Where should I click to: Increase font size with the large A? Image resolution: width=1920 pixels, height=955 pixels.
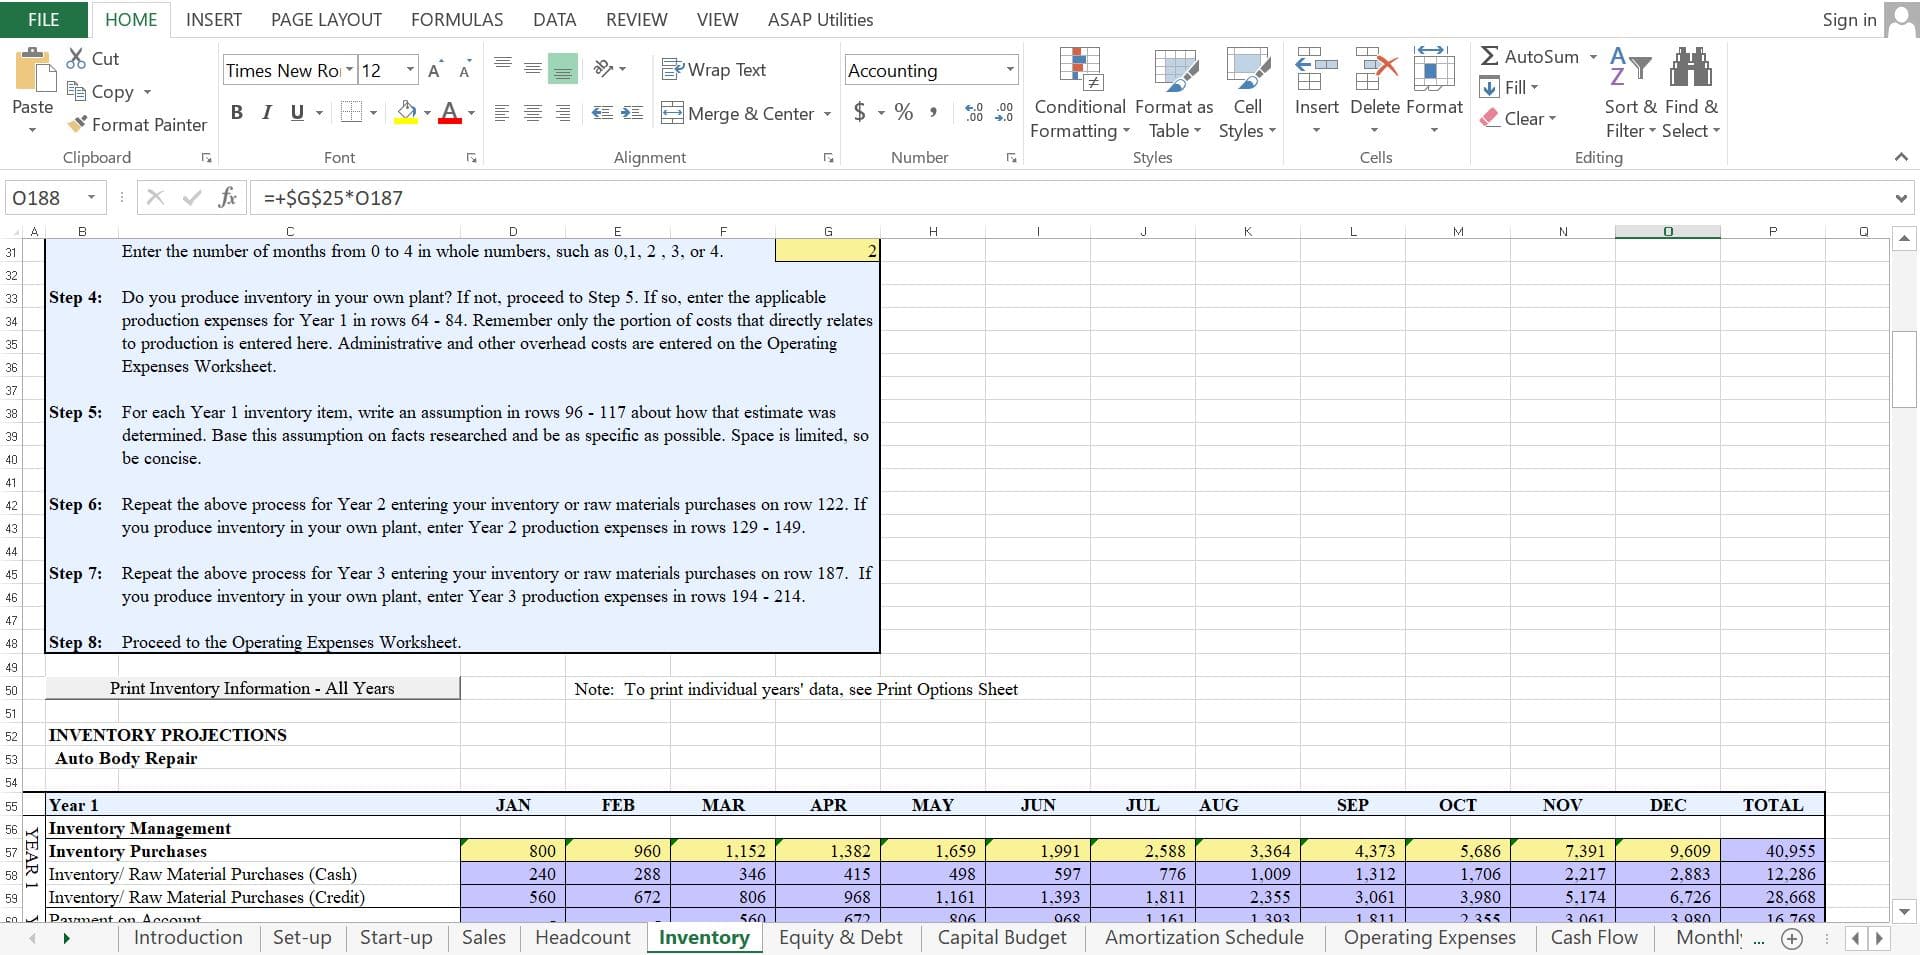434,70
